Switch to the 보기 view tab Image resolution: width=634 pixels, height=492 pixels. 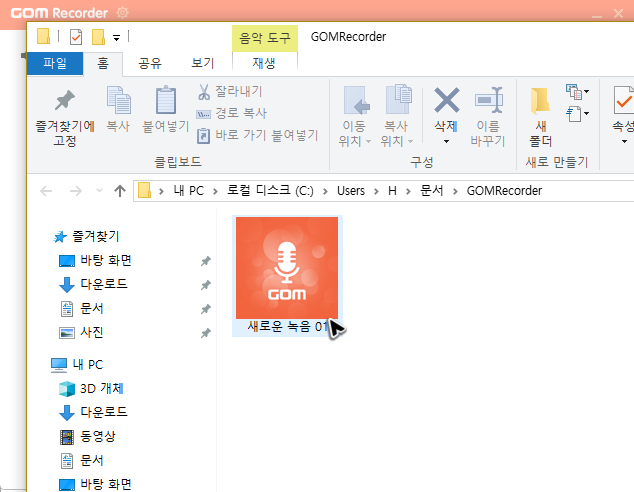[202, 63]
